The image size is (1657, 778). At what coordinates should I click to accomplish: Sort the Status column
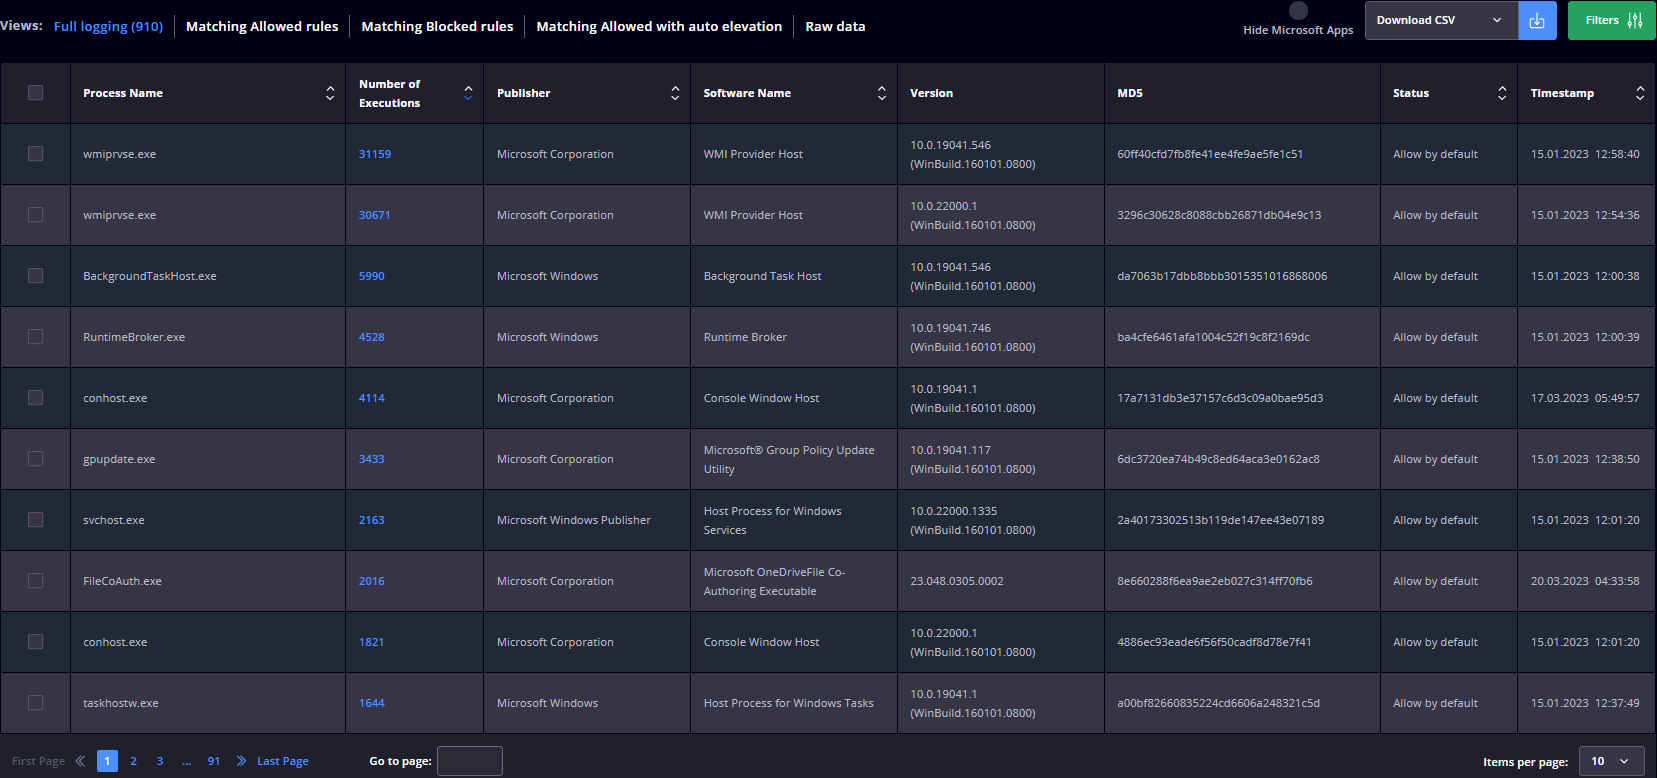(1501, 93)
